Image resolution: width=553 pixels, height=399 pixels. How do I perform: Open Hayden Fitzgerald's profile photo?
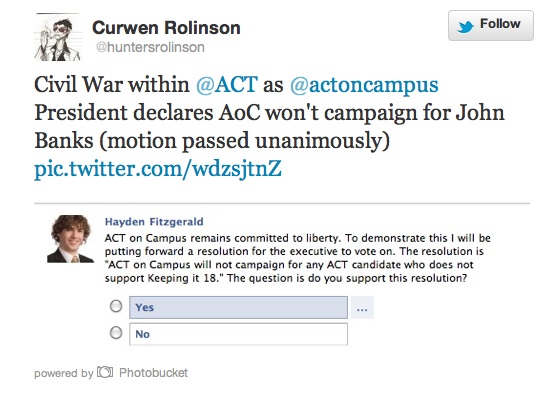click(71, 239)
